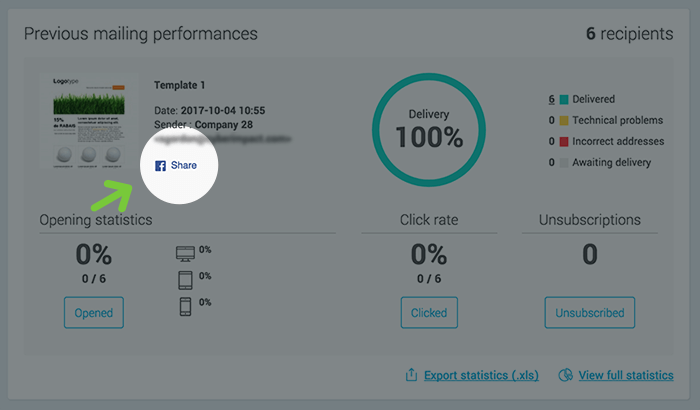
Task: Click the export upload icon
Action: click(411, 375)
